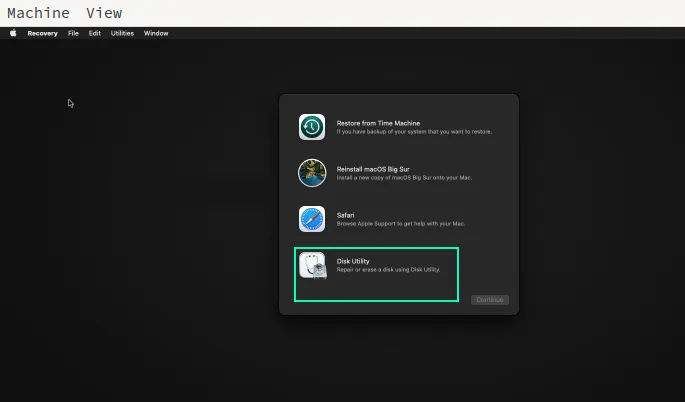This screenshot has height=402, width=685.
Task: Click 'Repair or erase a disk' description
Action: pos(388,270)
